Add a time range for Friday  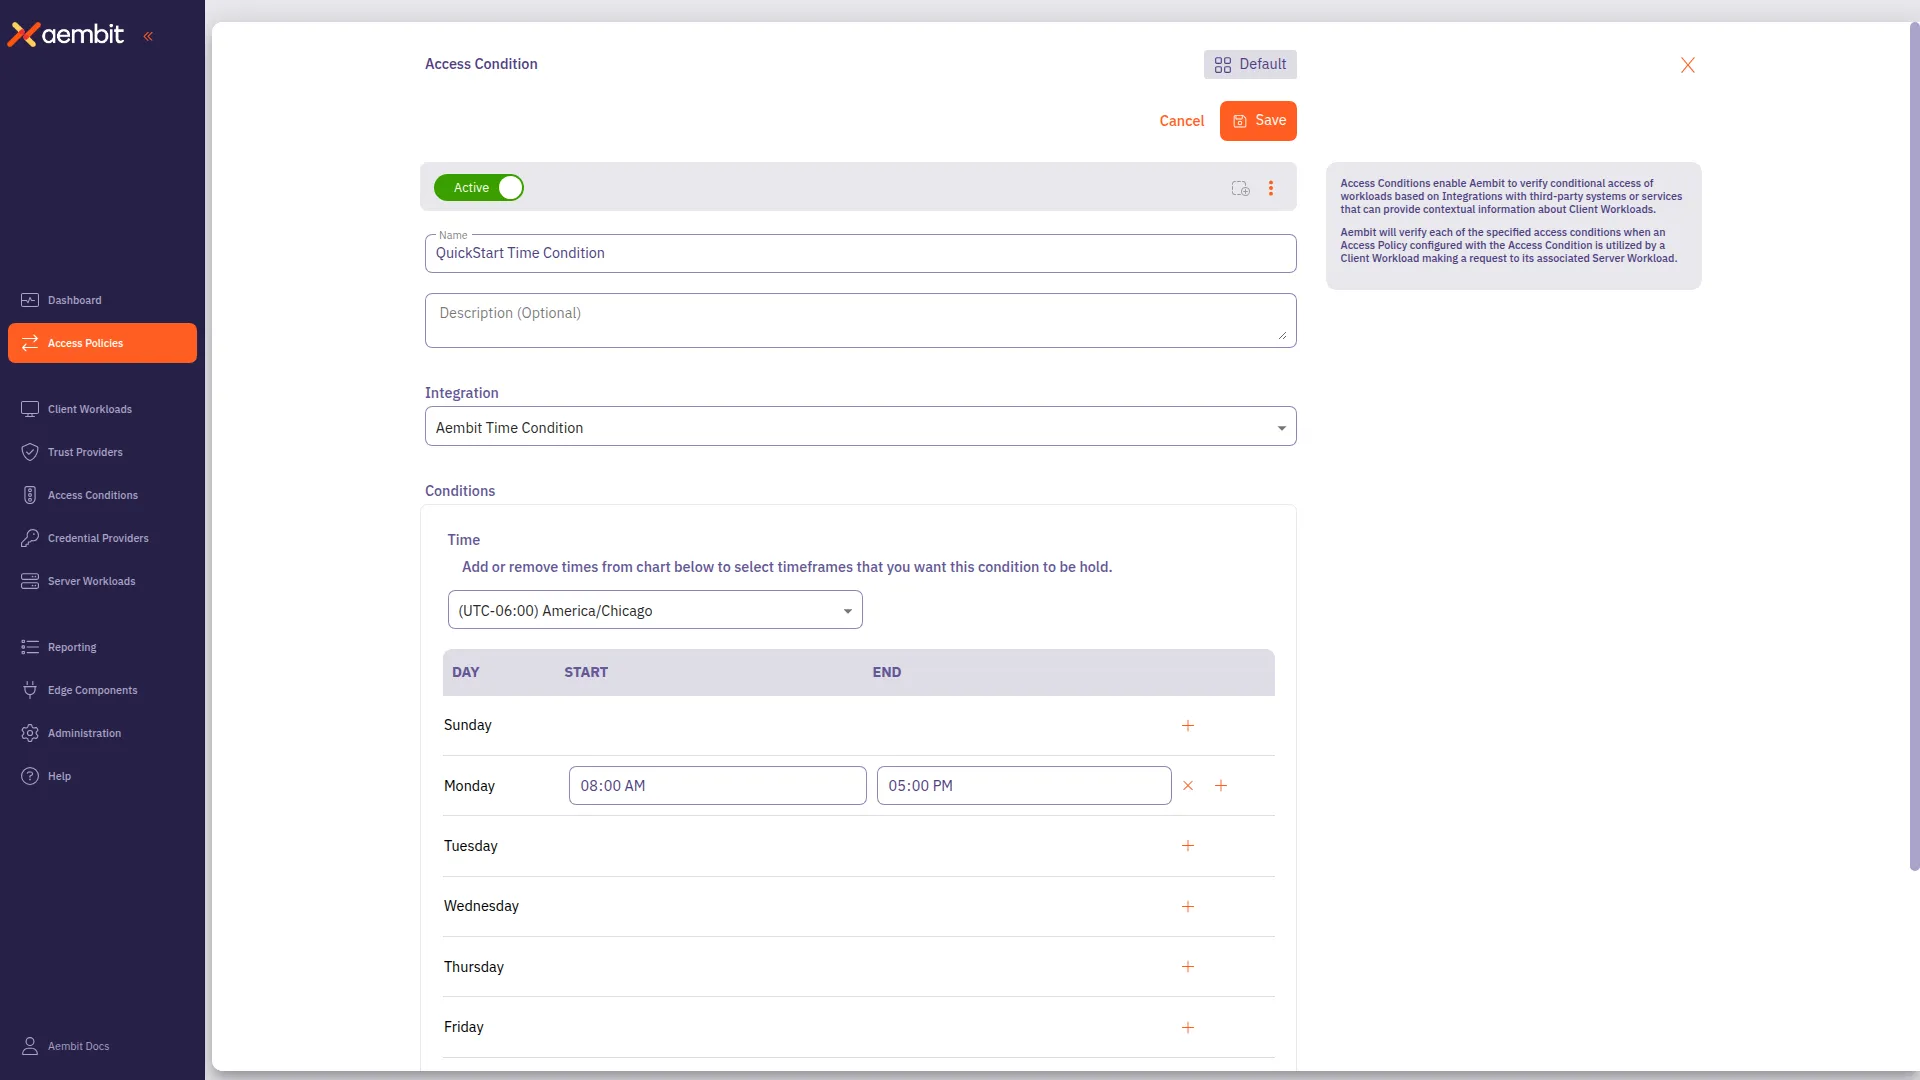coord(1188,1028)
